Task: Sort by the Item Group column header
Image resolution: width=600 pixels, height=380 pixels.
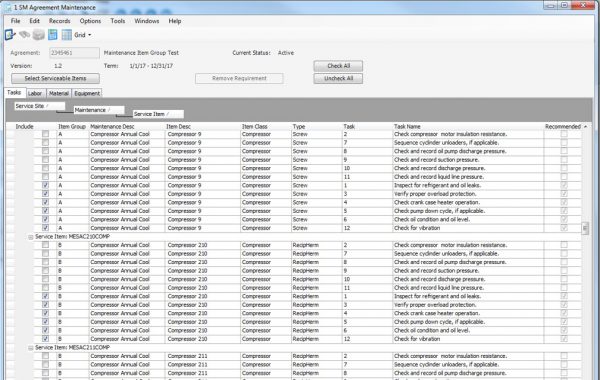Action: 72,127
